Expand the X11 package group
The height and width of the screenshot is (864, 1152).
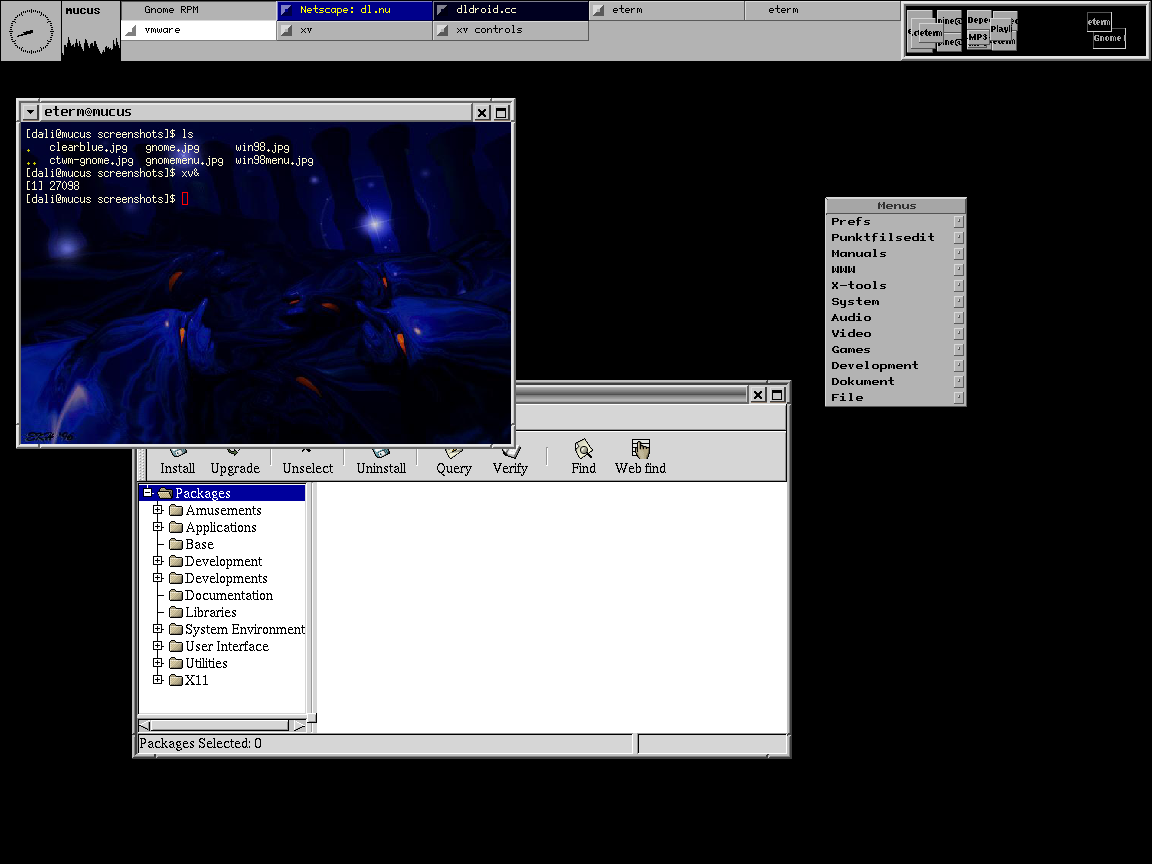[x=157, y=680]
